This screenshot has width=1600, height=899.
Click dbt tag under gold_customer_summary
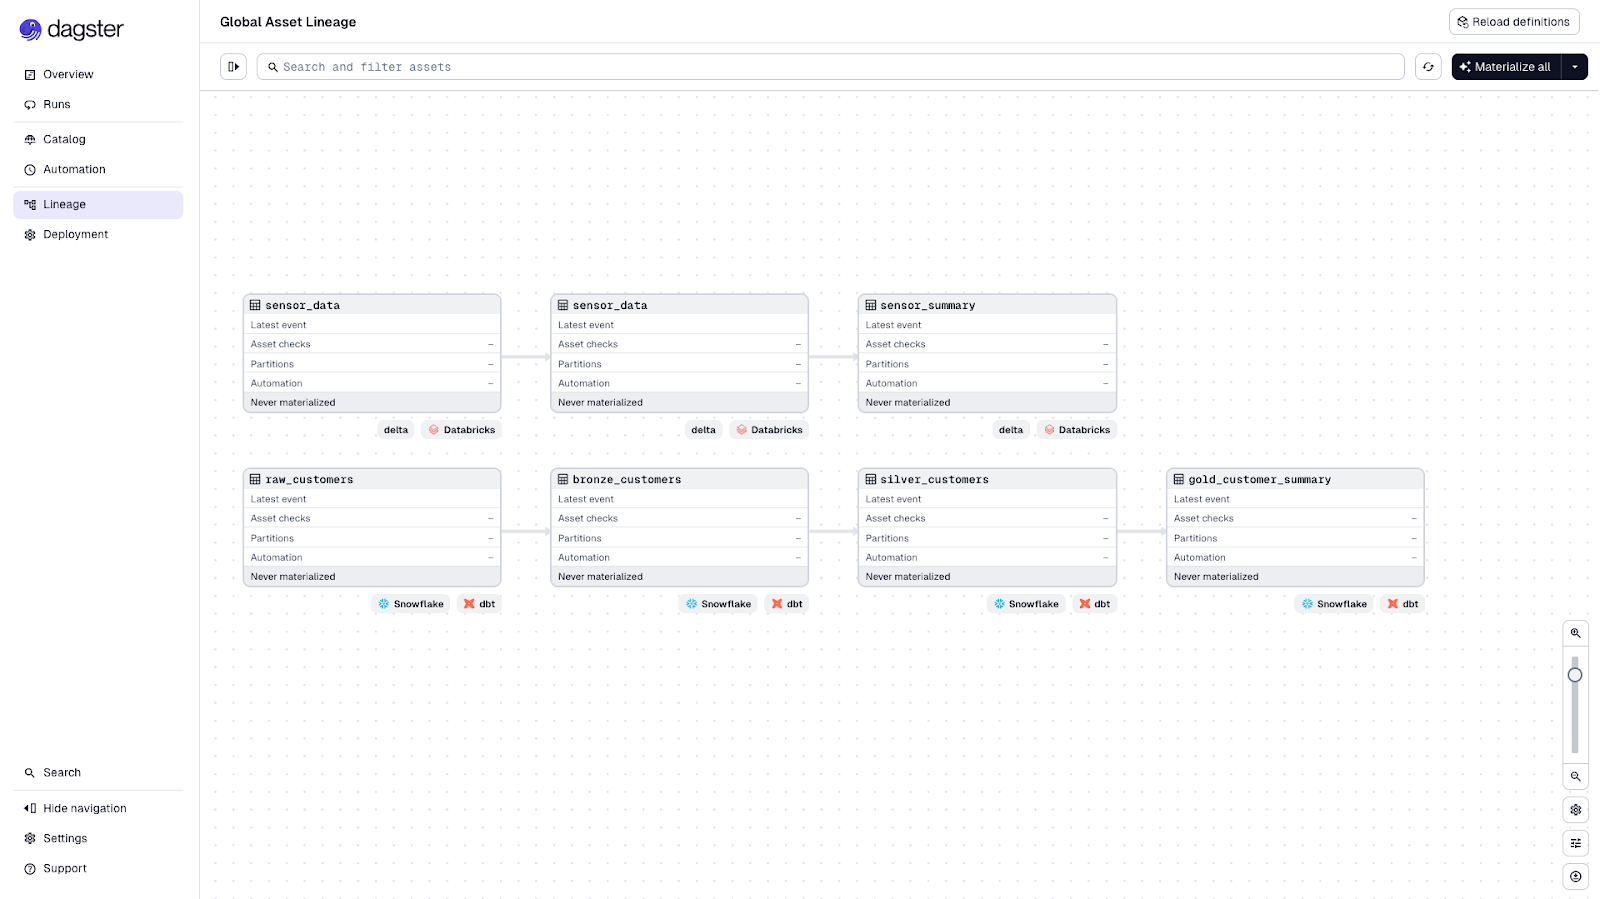pos(1403,604)
